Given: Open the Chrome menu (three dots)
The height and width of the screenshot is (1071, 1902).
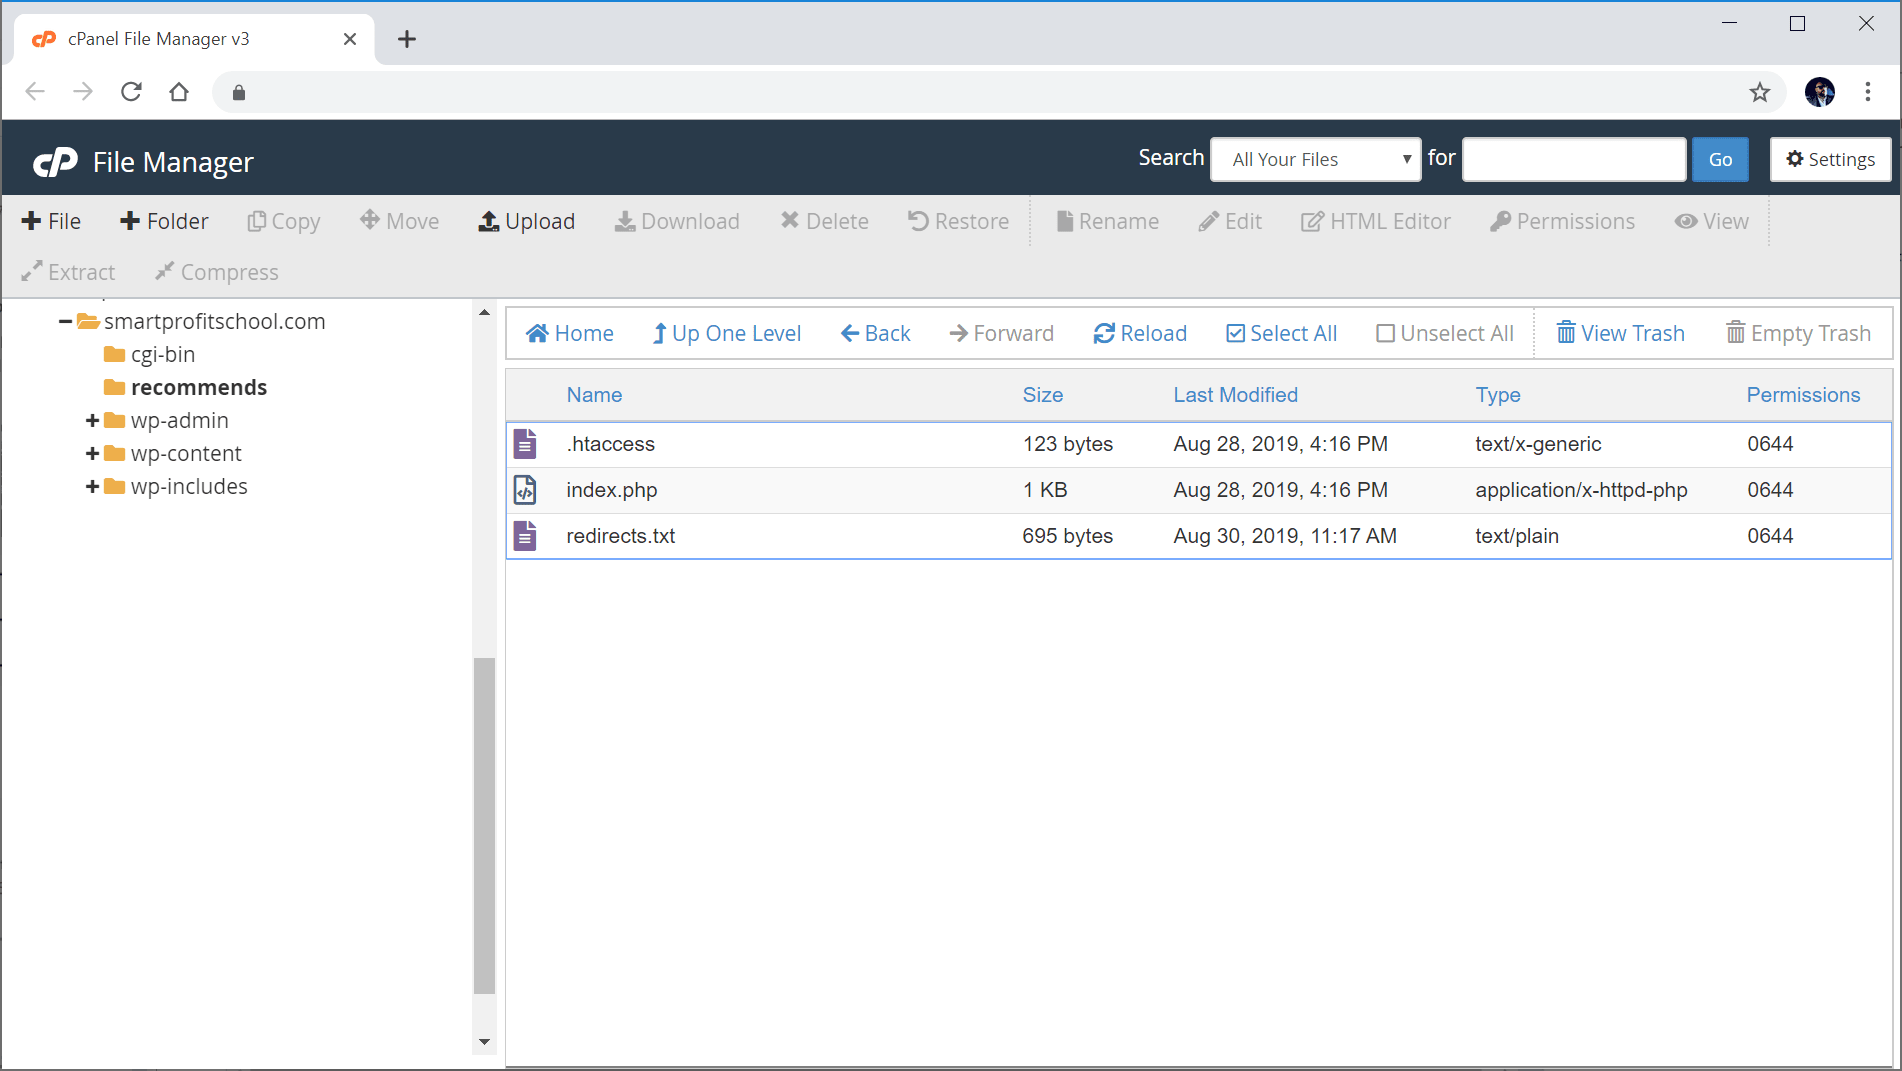Looking at the screenshot, I should pos(1868,92).
